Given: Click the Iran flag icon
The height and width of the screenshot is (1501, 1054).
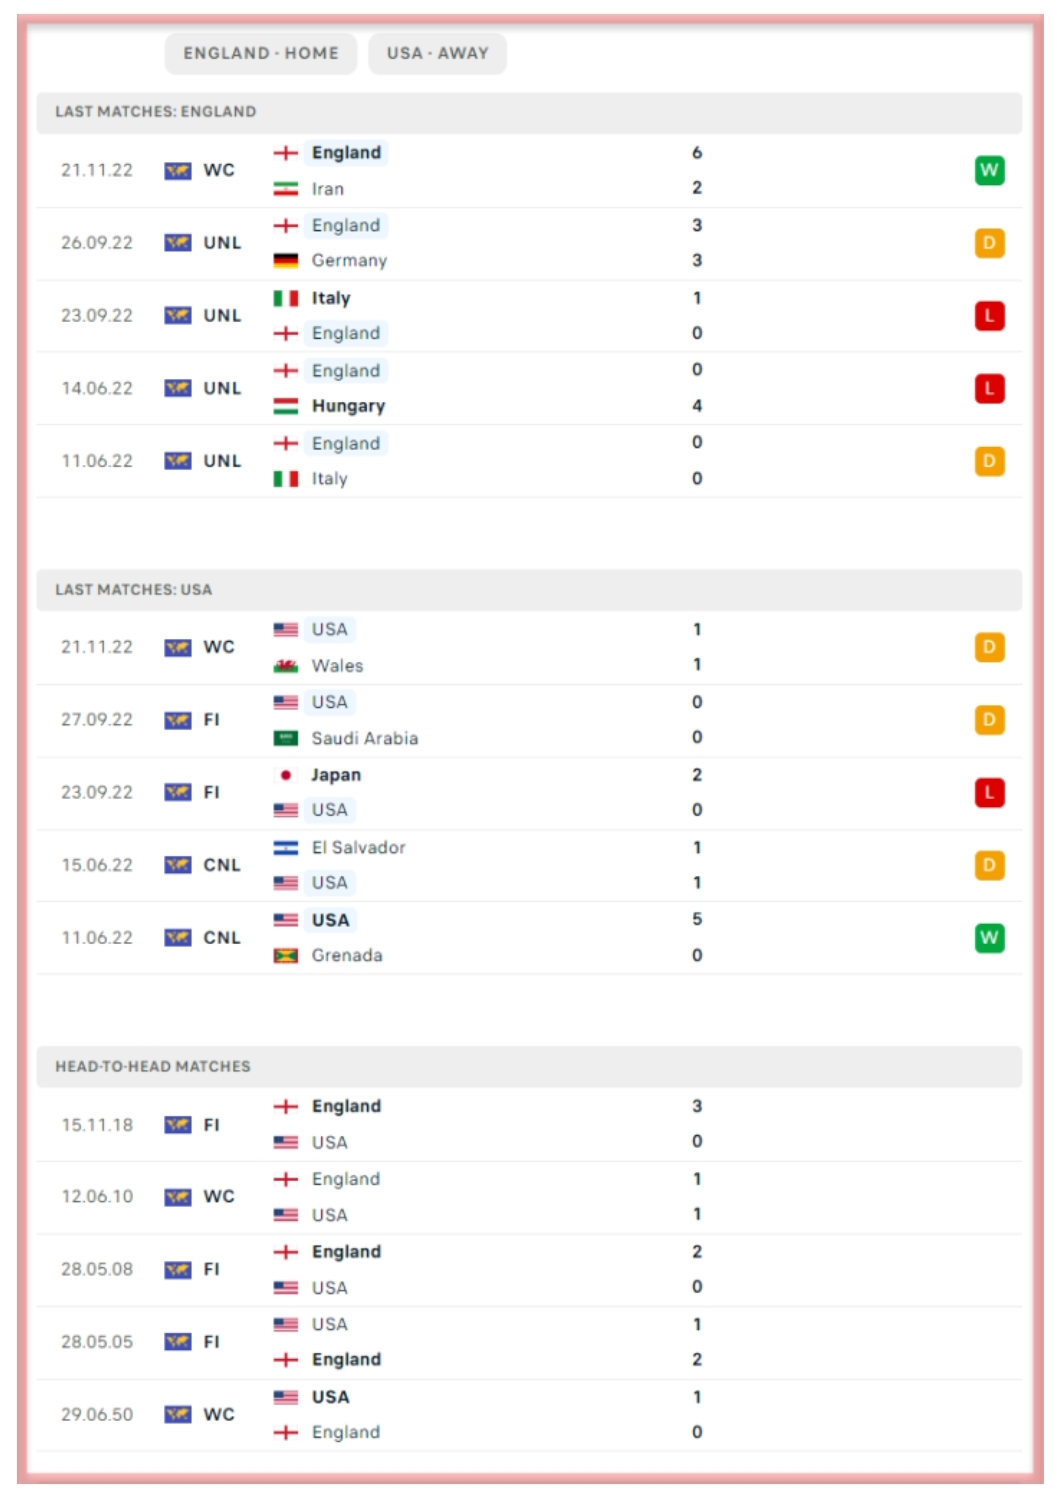Looking at the screenshot, I should [x=286, y=189].
